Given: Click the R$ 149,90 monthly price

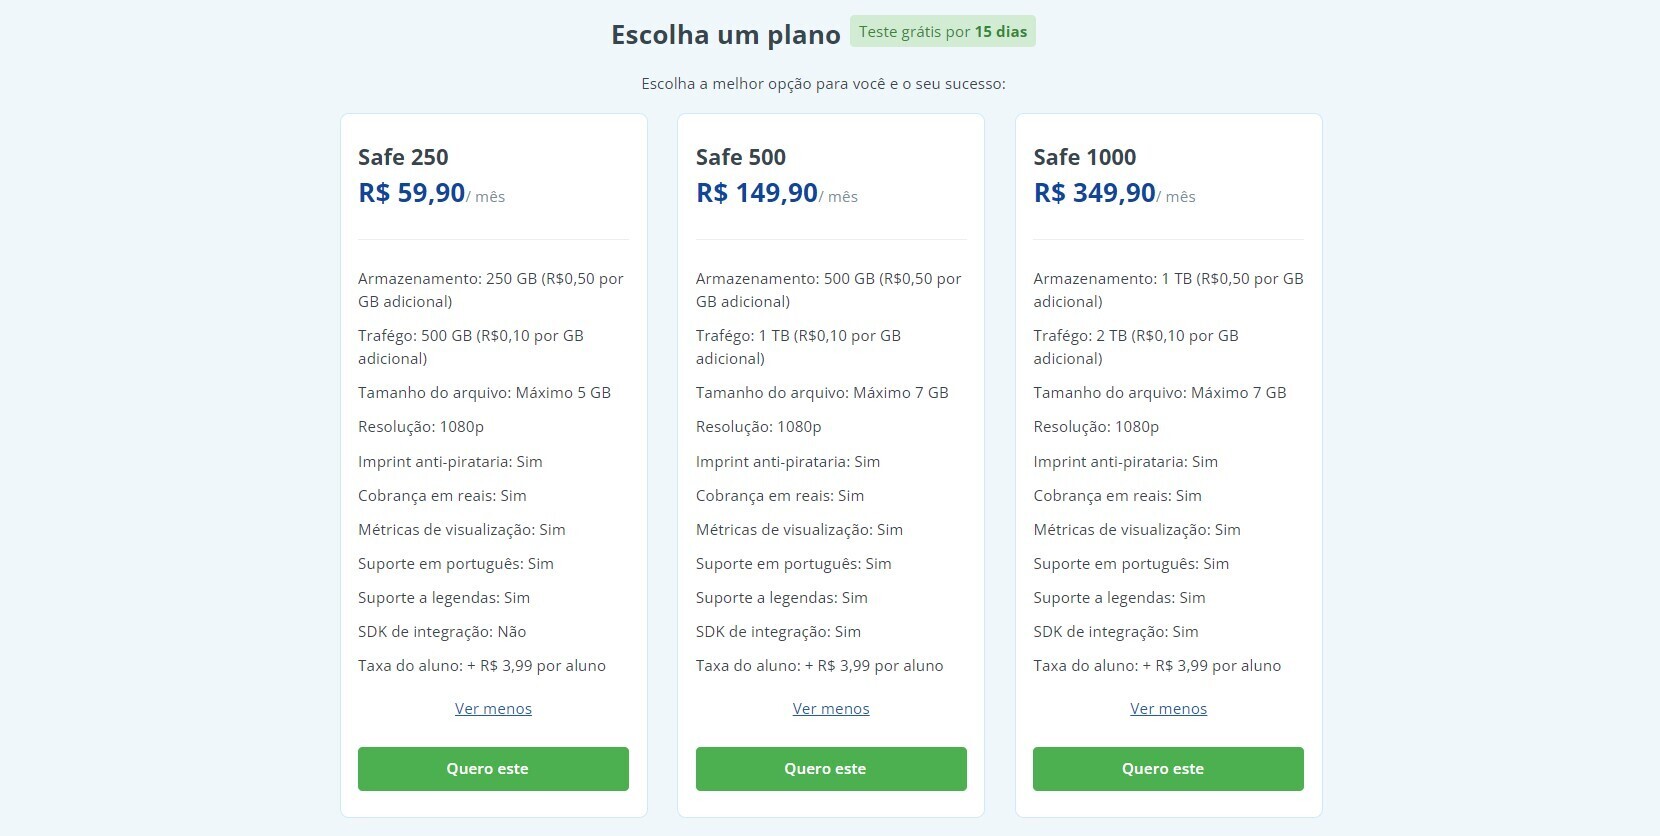Looking at the screenshot, I should pos(757,193).
